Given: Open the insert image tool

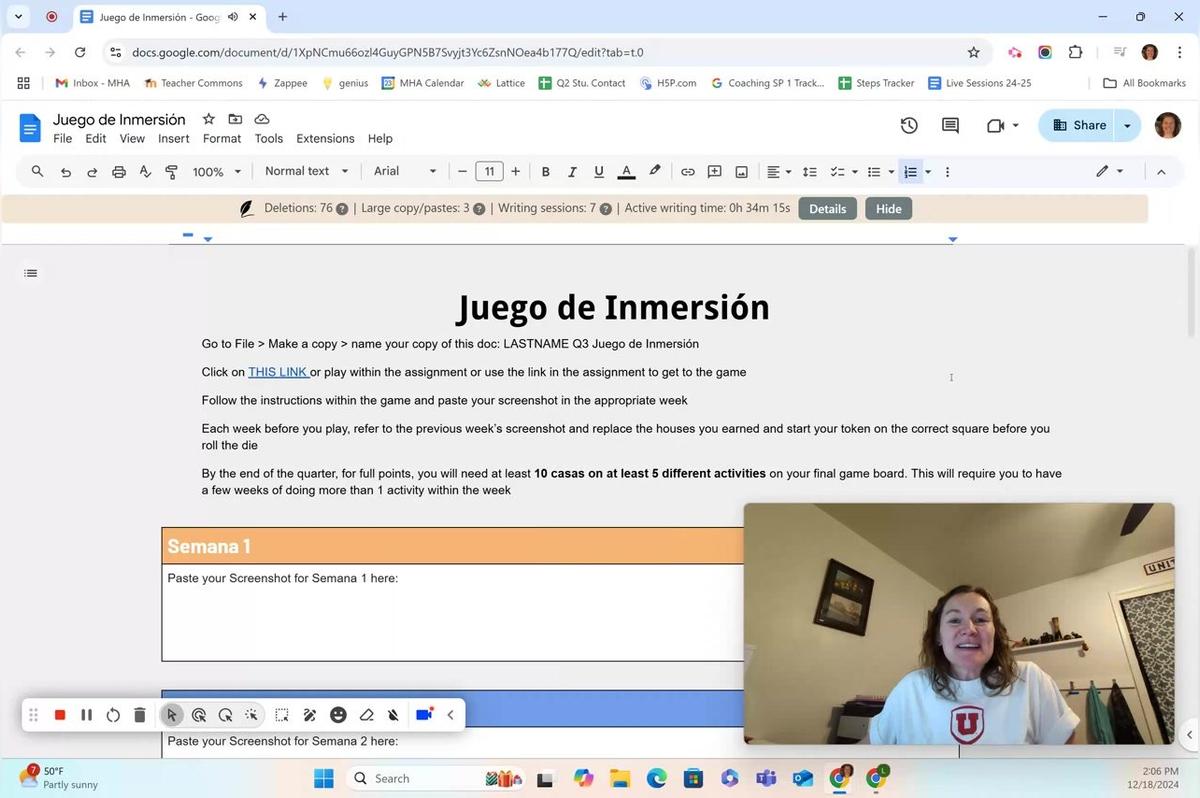Looking at the screenshot, I should coord(740,171).
